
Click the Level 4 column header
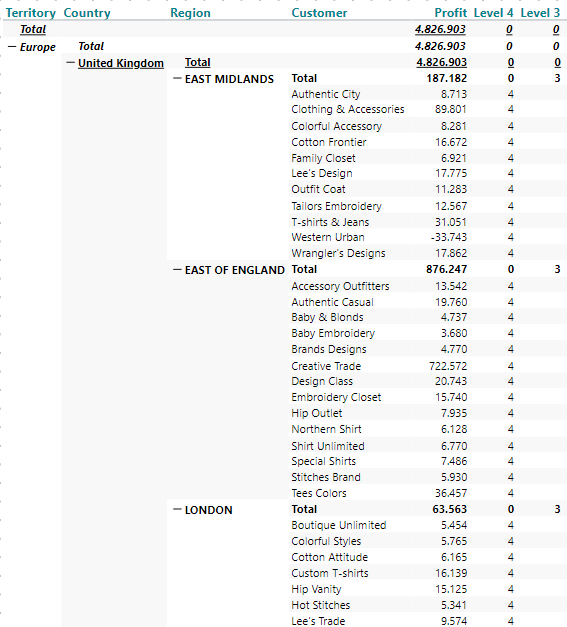click(493, 13)
